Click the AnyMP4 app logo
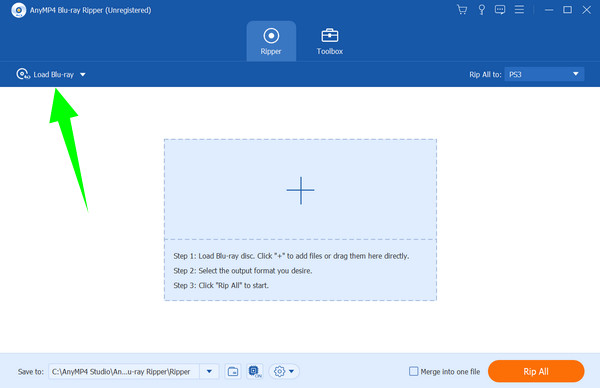Screen dimensions: 600x388 [18, 10]
